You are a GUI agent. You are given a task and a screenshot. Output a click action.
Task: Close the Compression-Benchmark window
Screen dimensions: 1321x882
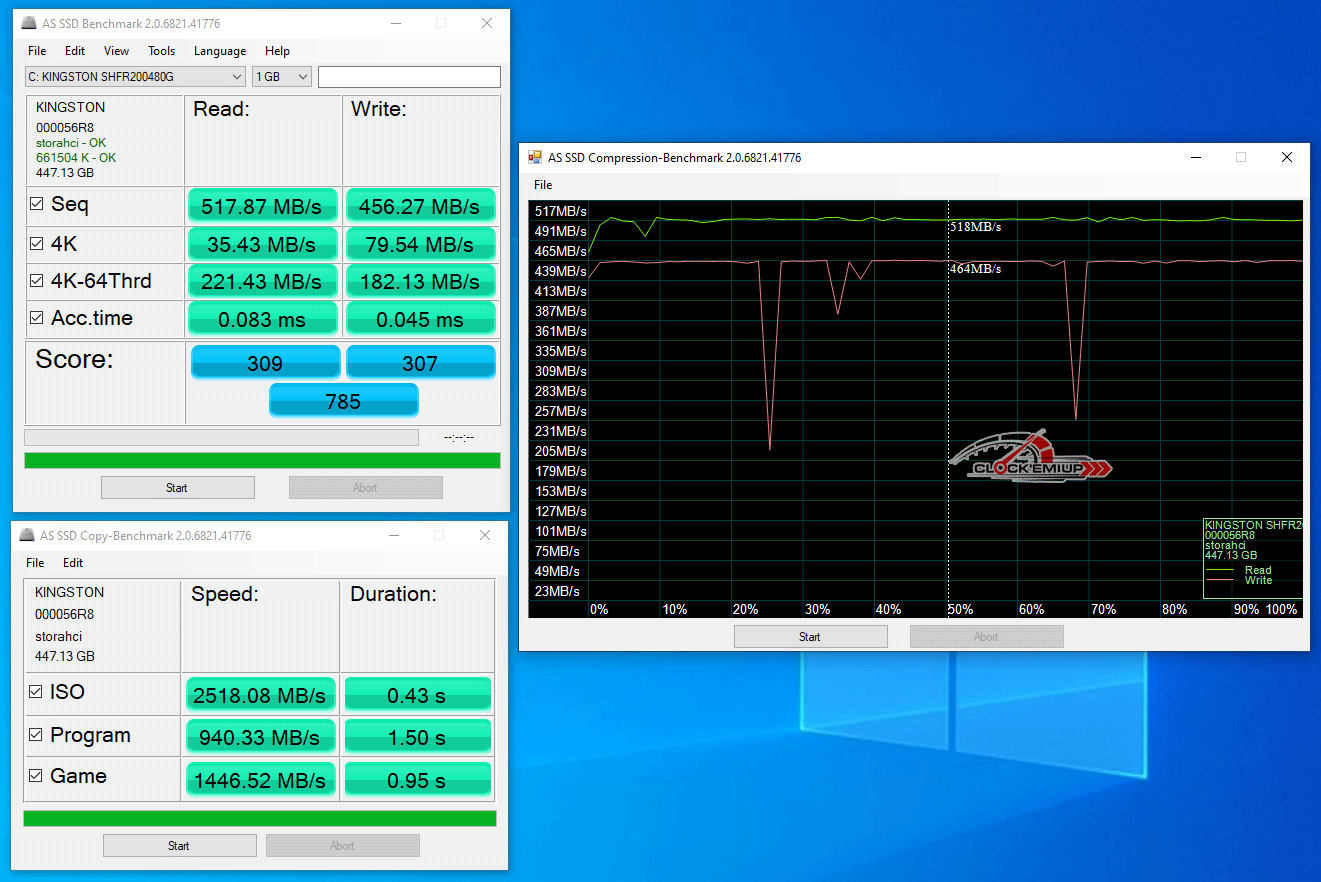click(x=1286, y=157)
